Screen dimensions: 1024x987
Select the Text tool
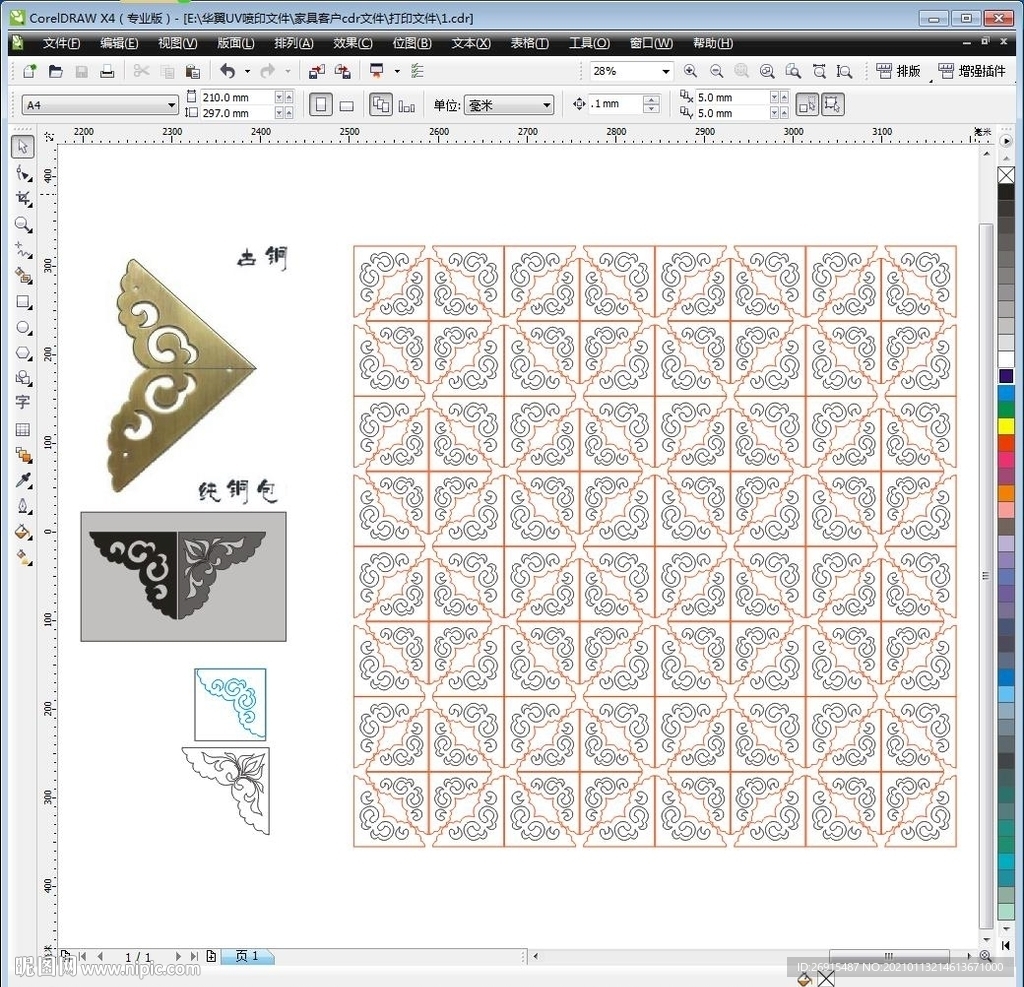click(x=23, y=403)
